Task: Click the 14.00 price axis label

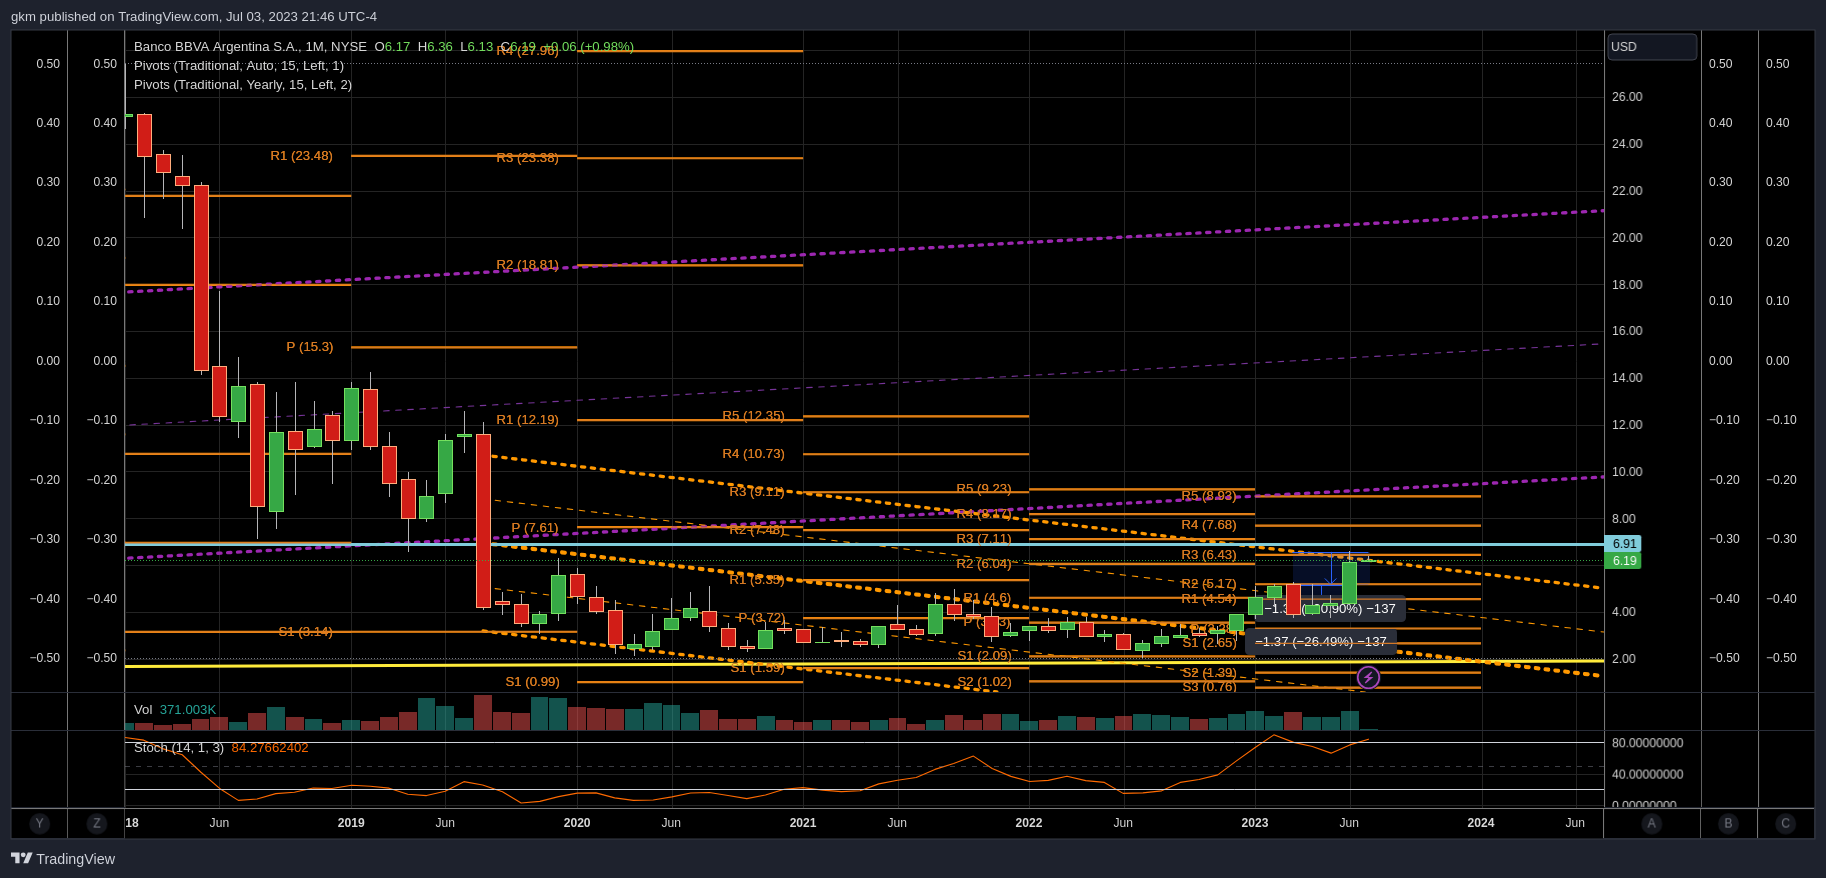Action: [x=1627, y=378]
